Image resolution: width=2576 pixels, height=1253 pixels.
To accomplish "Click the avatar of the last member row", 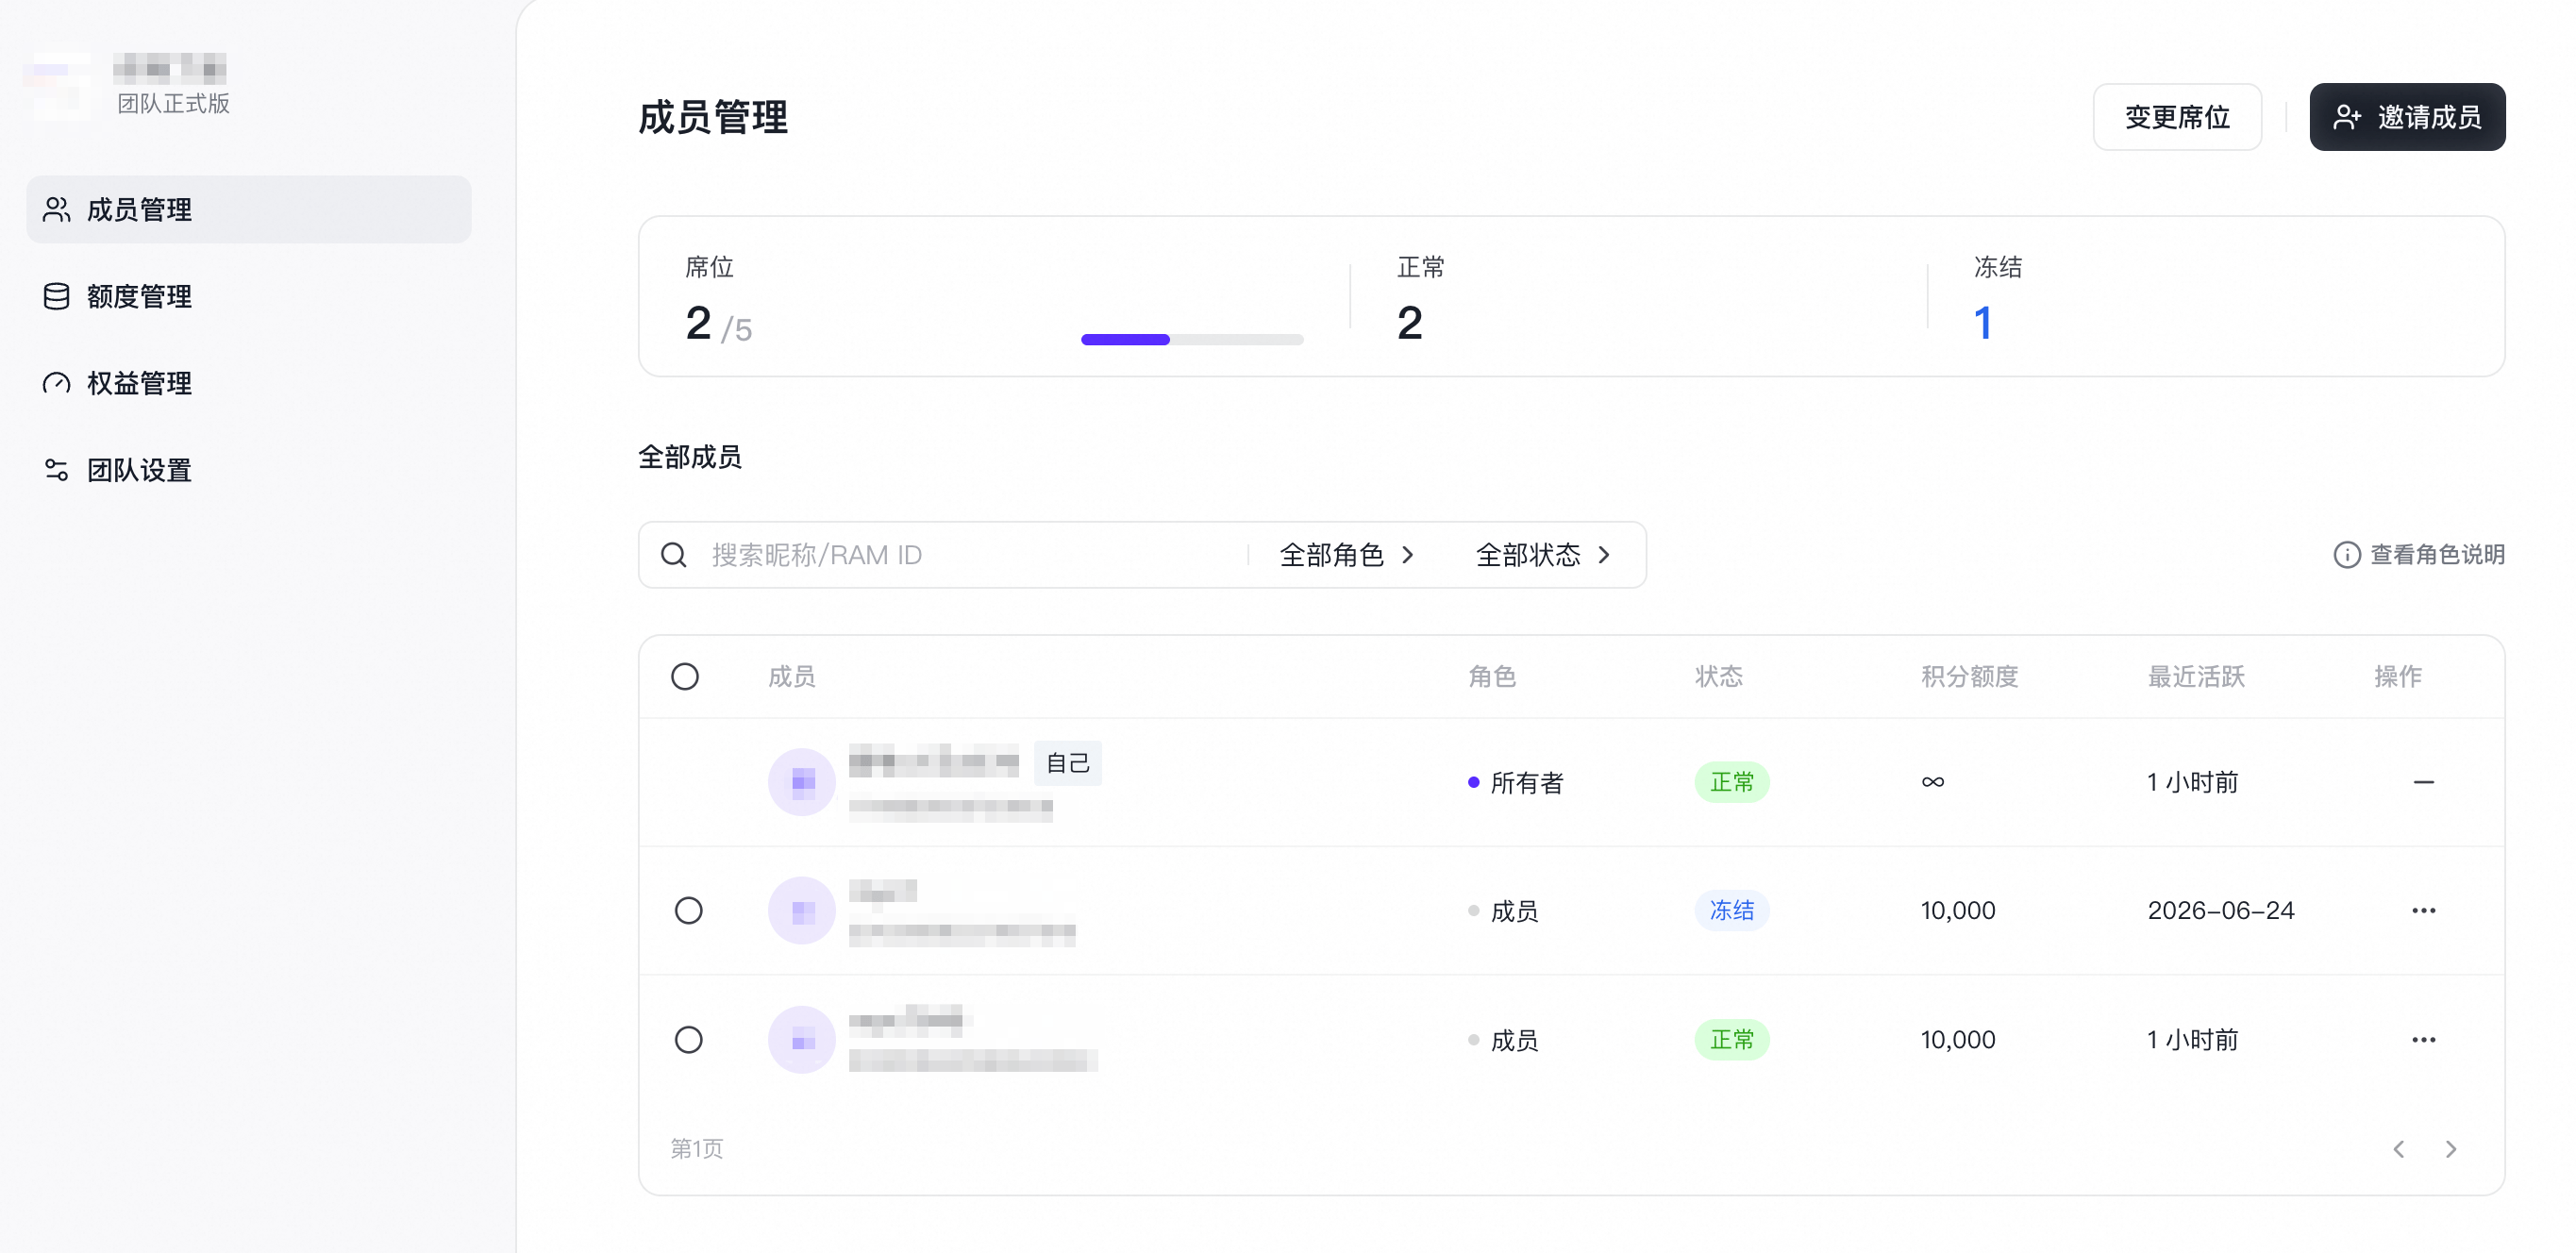I will [x=802, y=1040].
